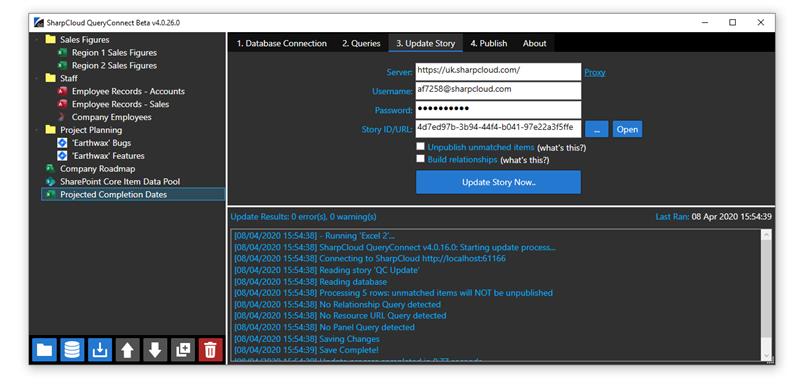This screenshot has height=384, width=800.
Task: Click Excel icon beside Projected Completion Dates
Action: click(x=51, y=194)
